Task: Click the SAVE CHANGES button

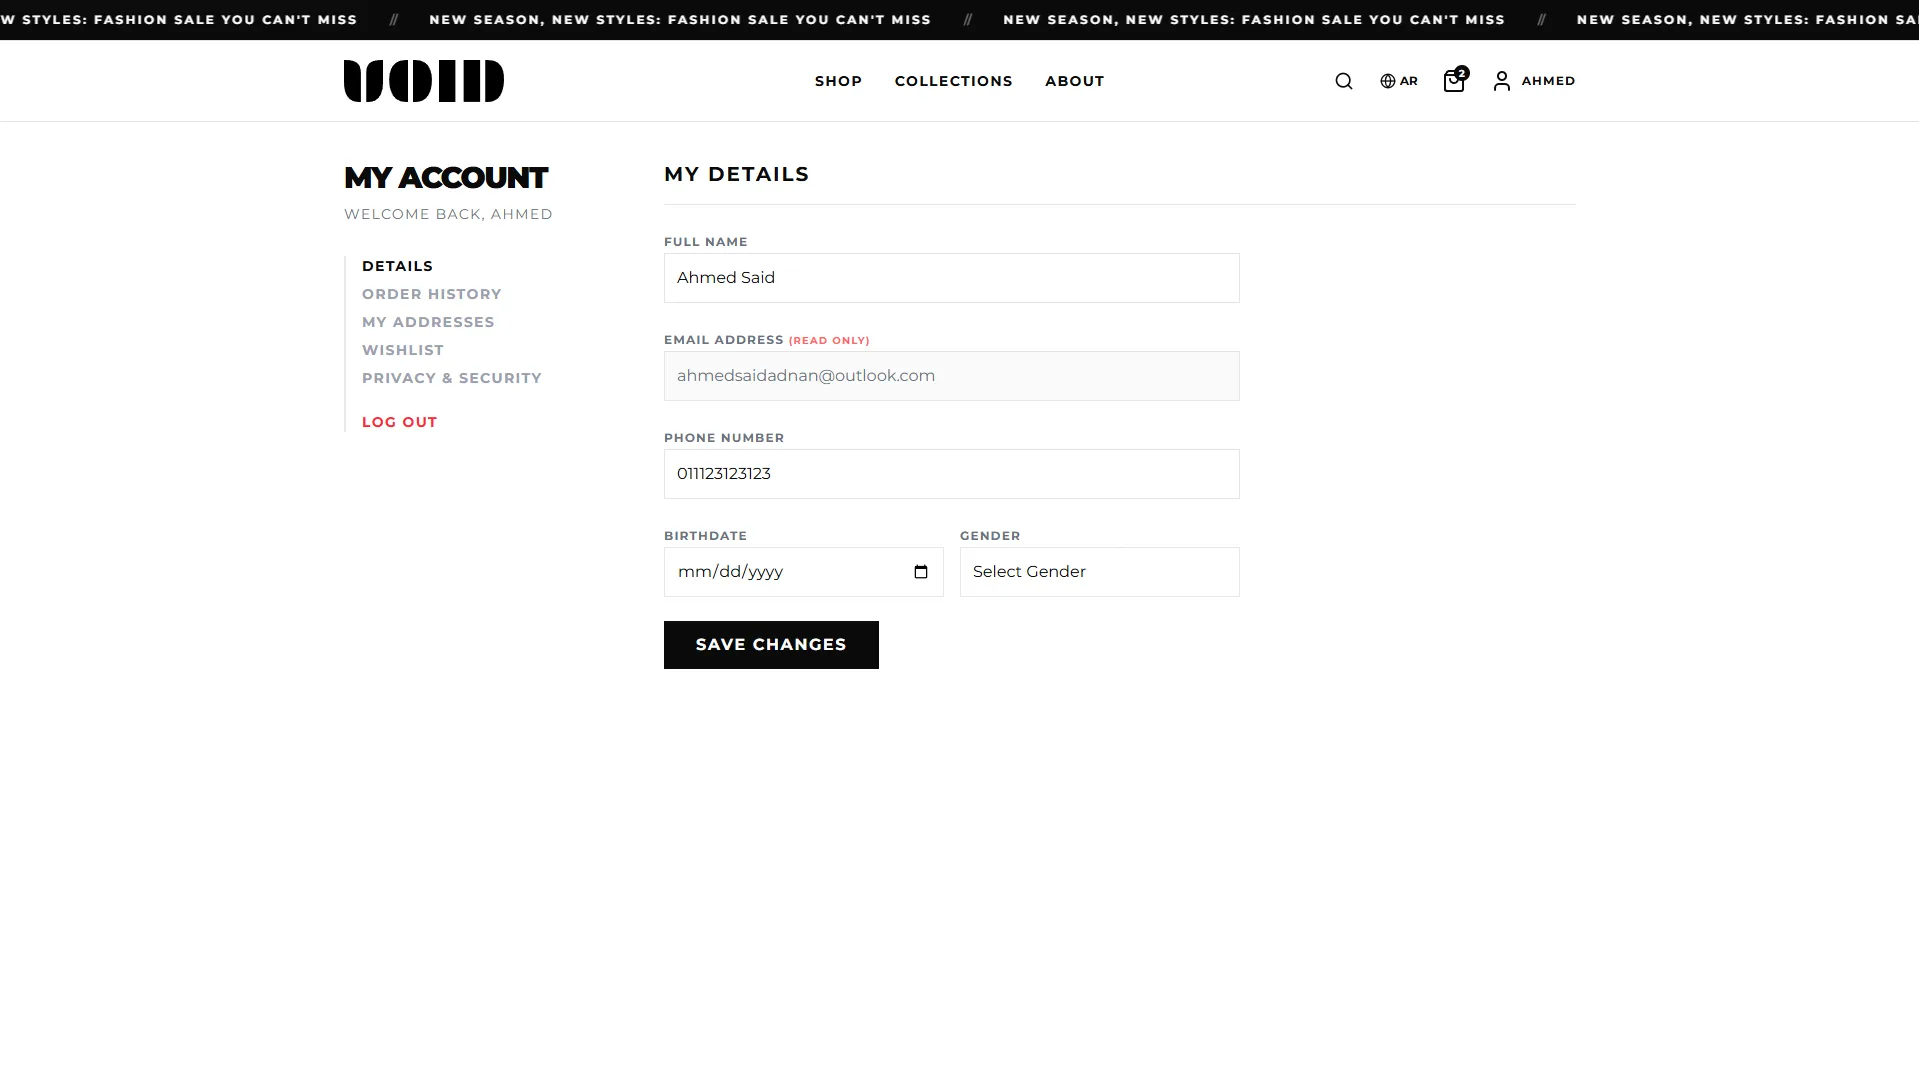Action: coord(771,645)
